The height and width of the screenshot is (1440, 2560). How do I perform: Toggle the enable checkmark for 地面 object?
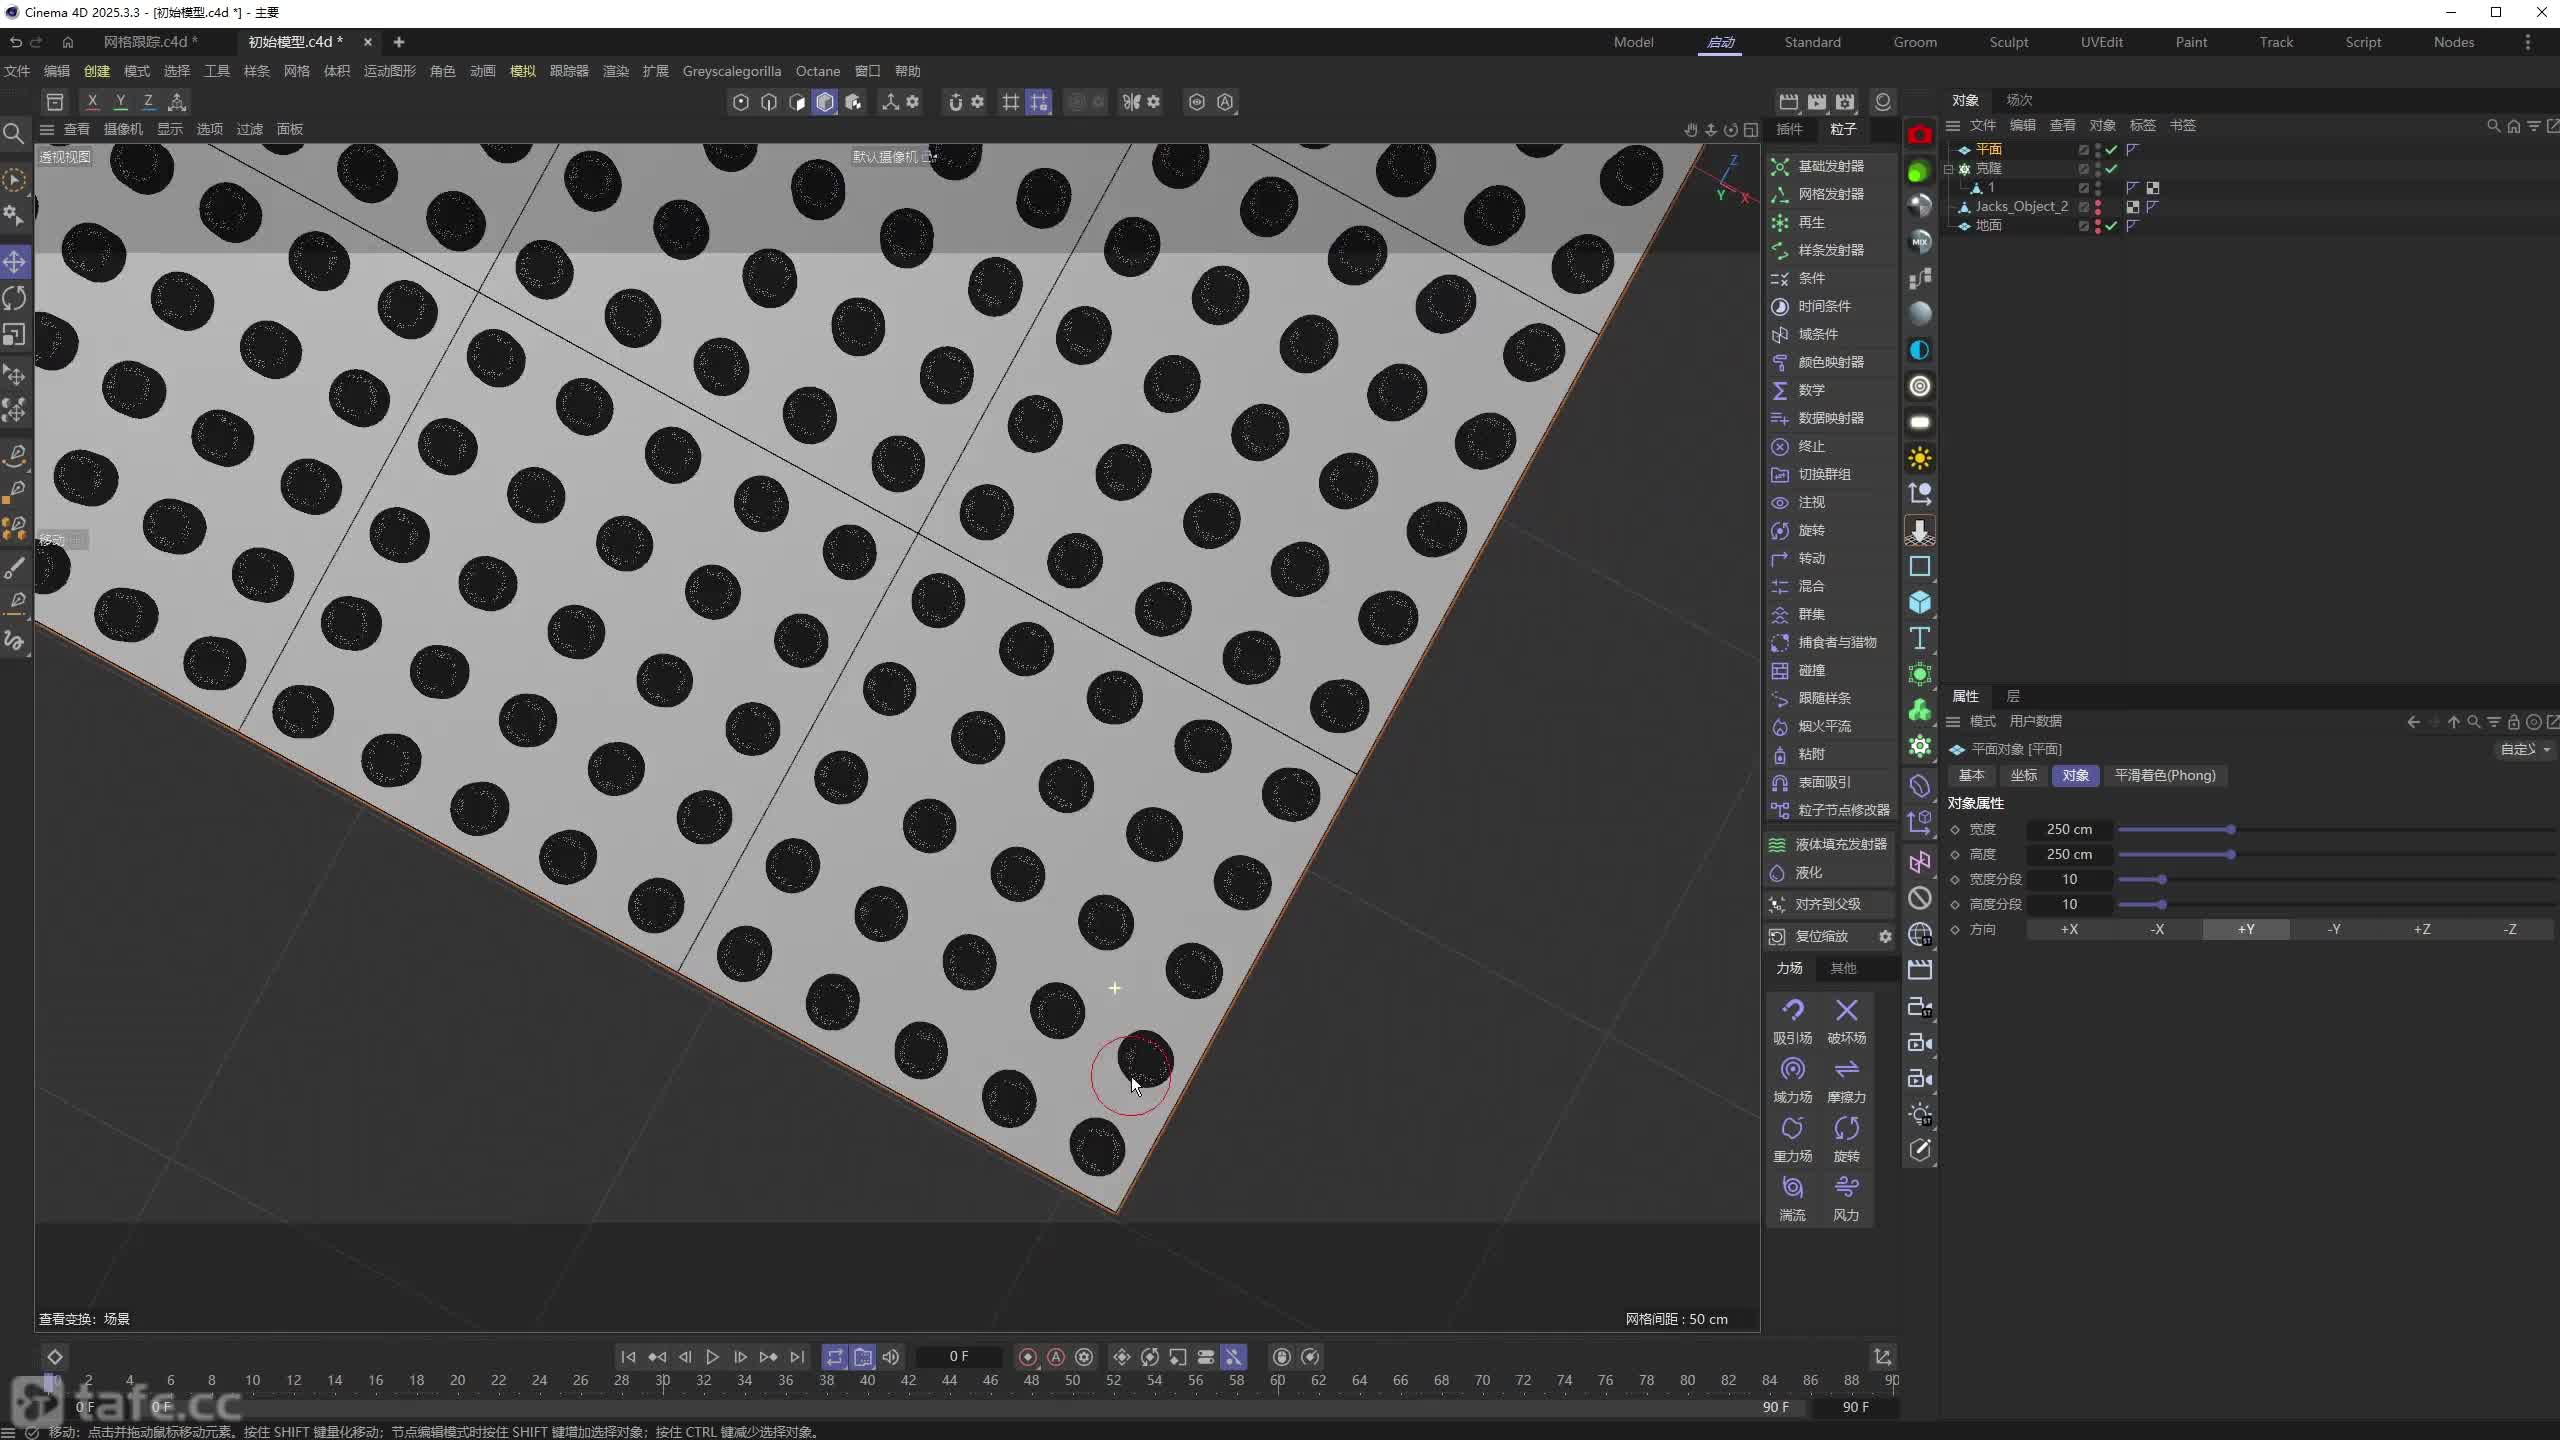[2111, 226]
